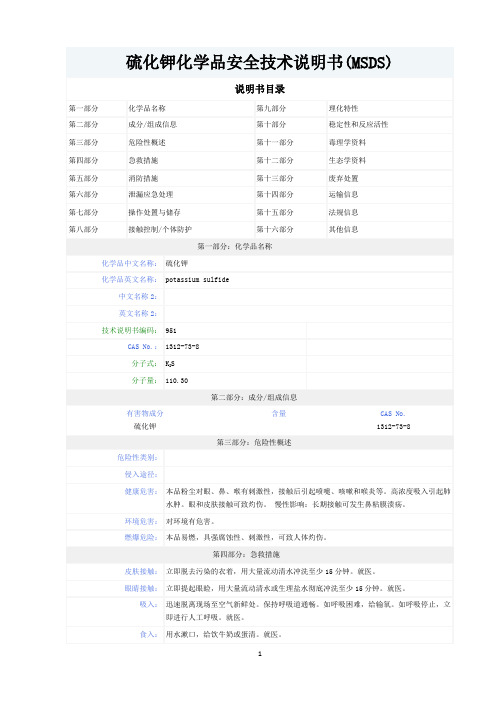Click the 毒理学资料 contents entry
496x702 pixels.
347,142
